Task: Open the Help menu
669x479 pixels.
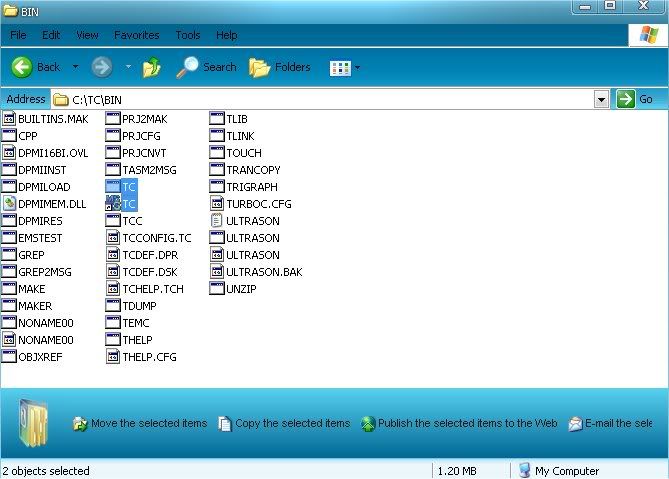Action: pos(227,35)
